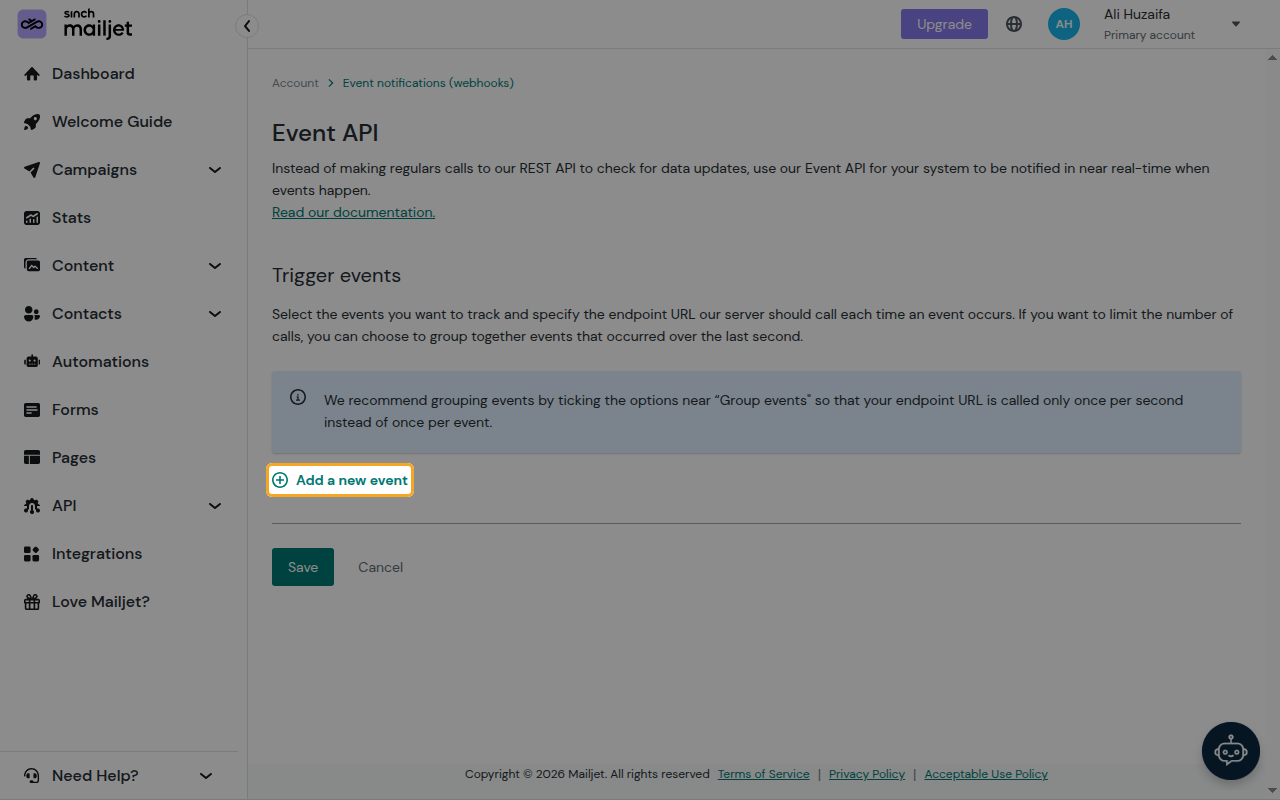The image size is (1280, 800).
Task: Click the Sinch Mailjet logo
Action: tap(75, 24)
